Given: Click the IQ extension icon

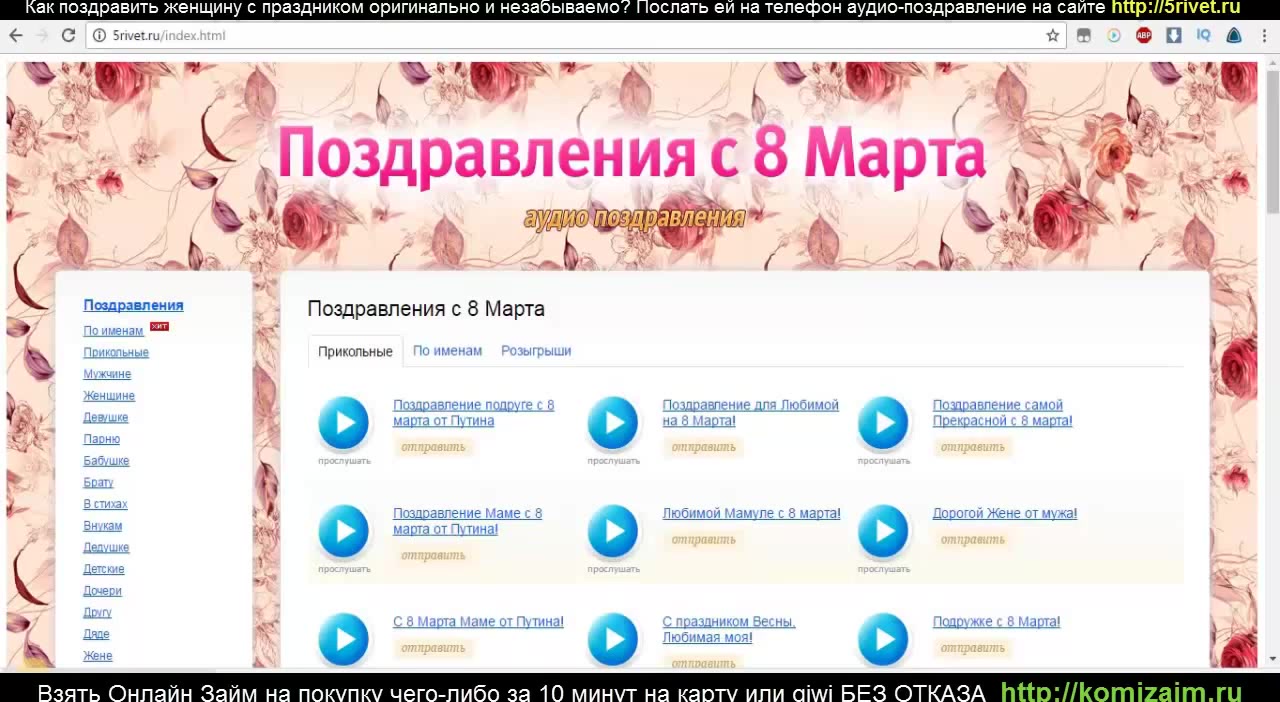Looking at the screenshot, I should 1204,35.
